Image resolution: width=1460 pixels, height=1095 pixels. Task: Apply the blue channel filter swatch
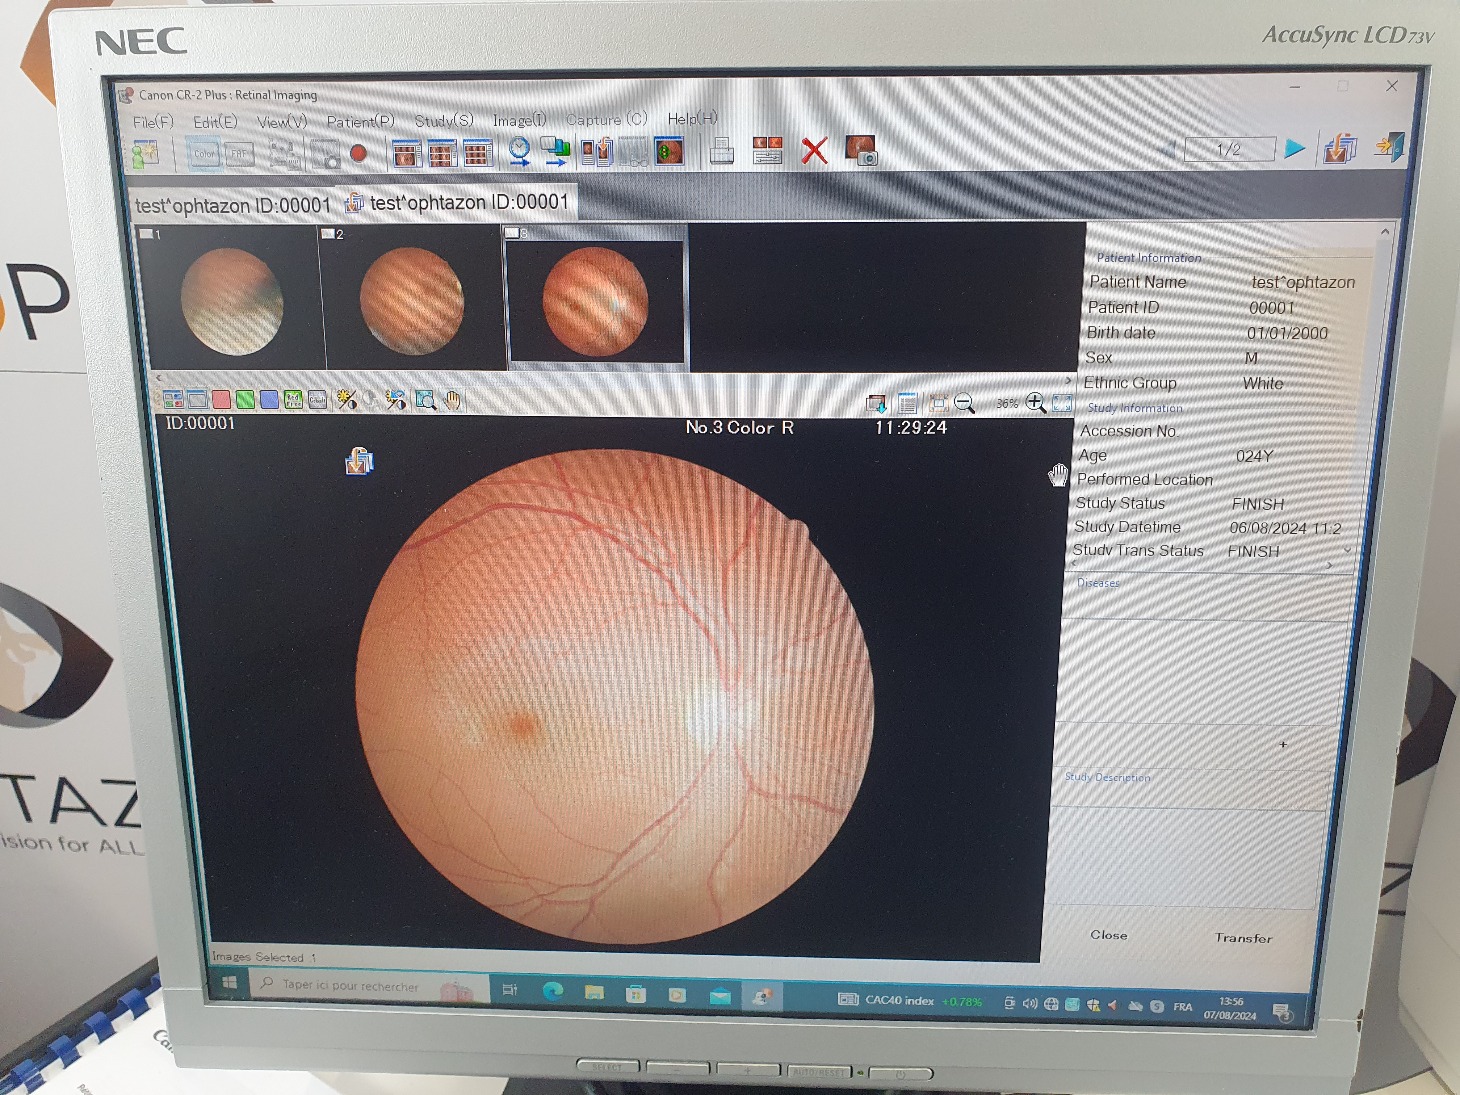tap(269, 400)
